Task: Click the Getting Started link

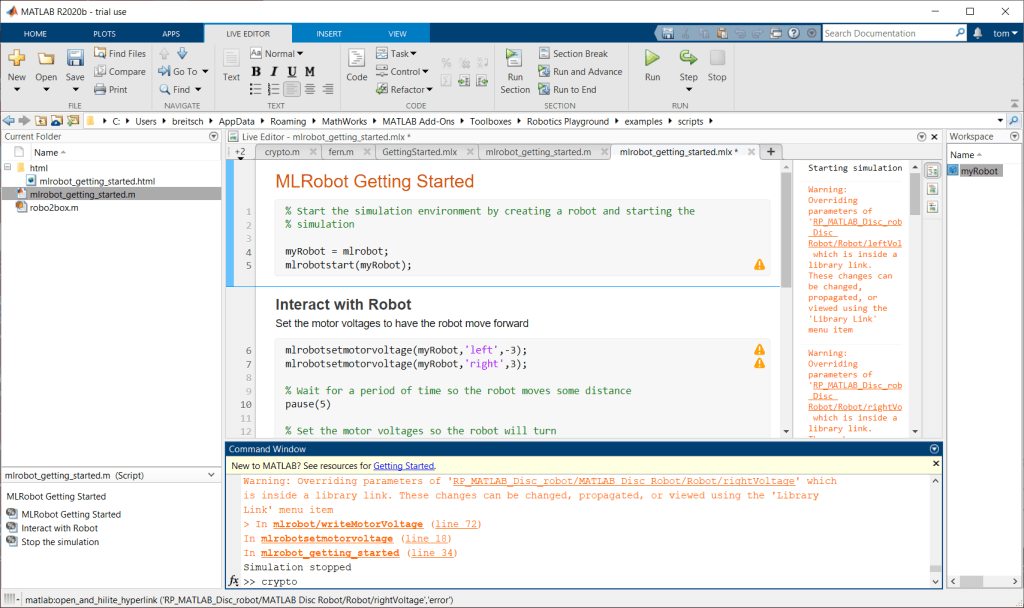Action: 403,466
